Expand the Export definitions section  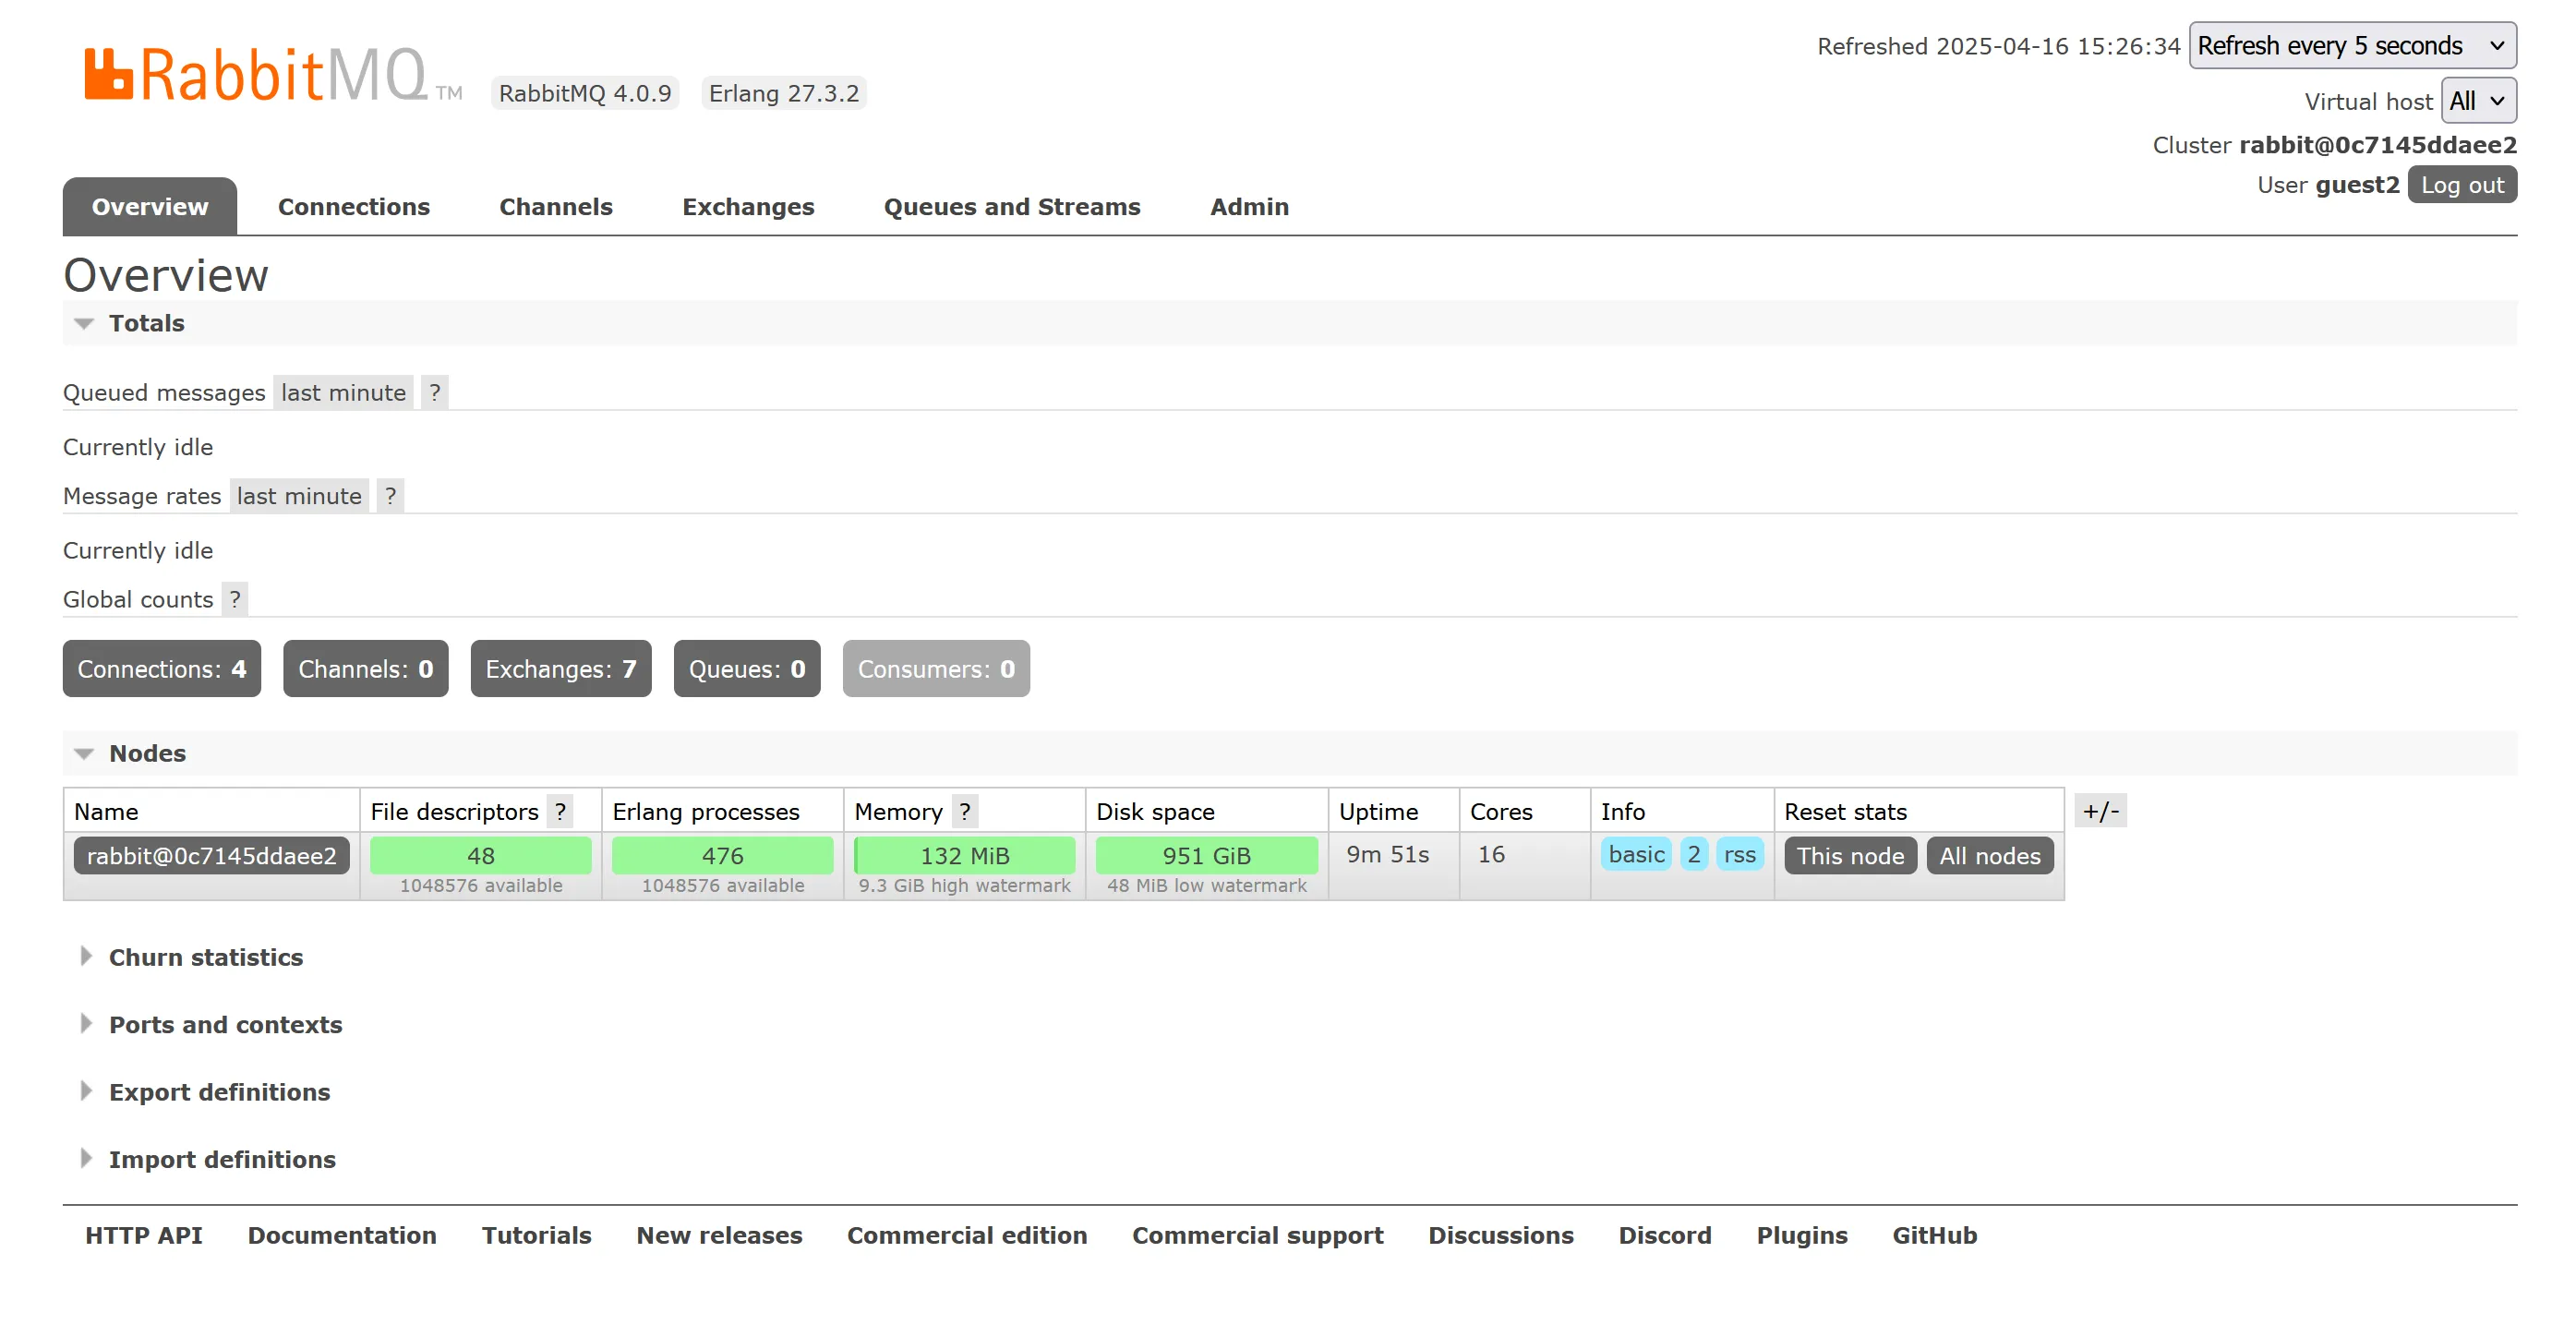[219, 1091]
